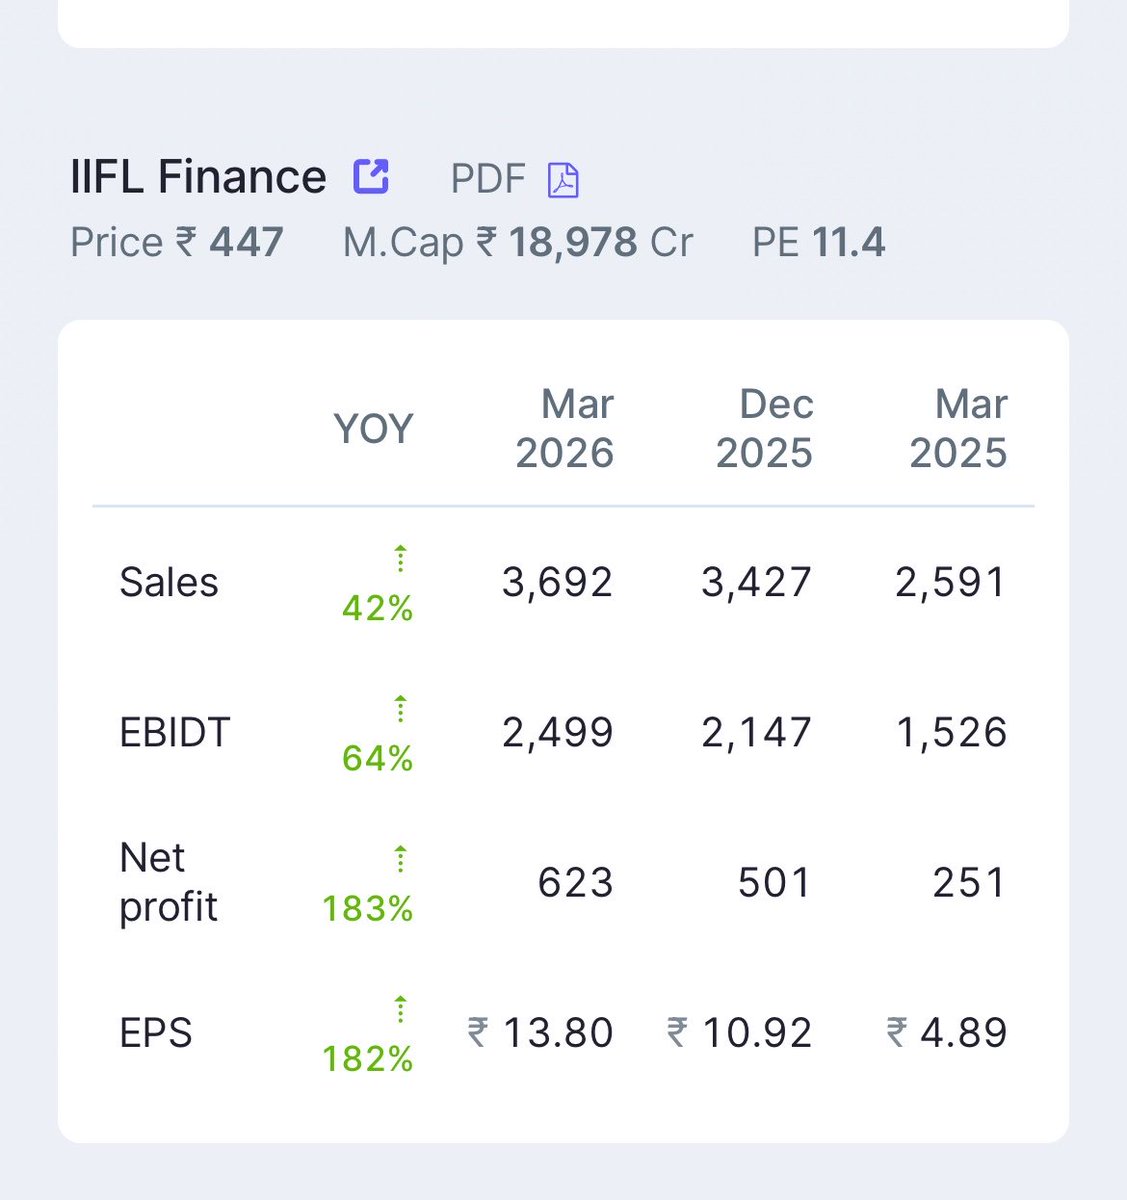
Task: Click the EPS YOY green up arrow
Action: 400,1008
